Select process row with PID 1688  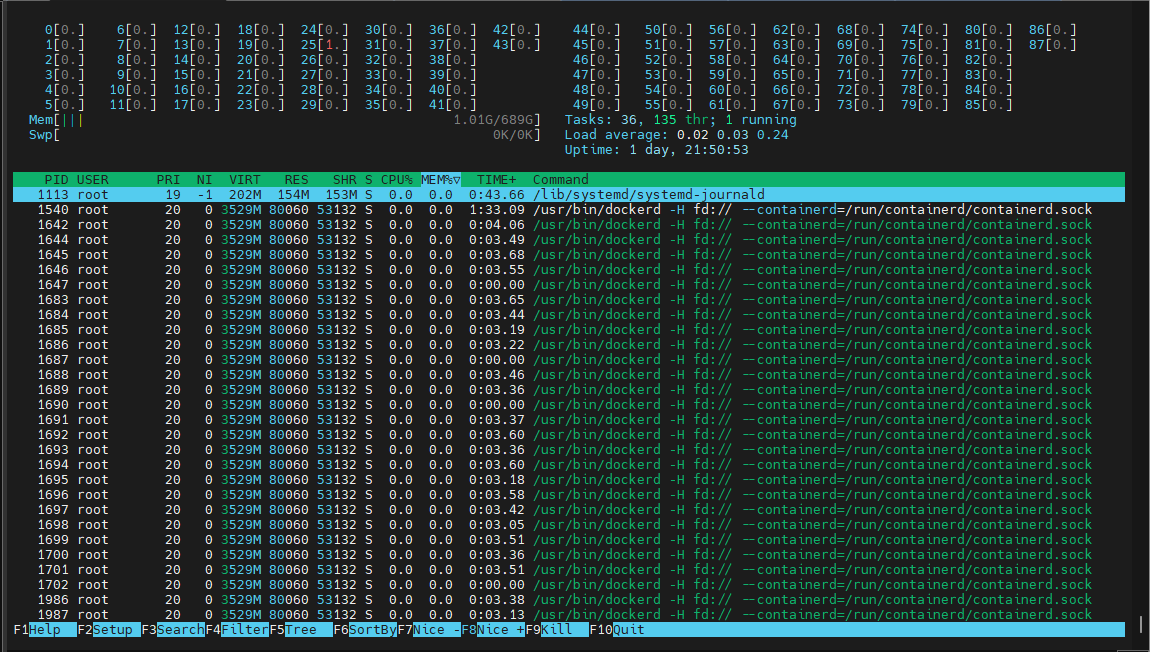[x=568, y=375]
